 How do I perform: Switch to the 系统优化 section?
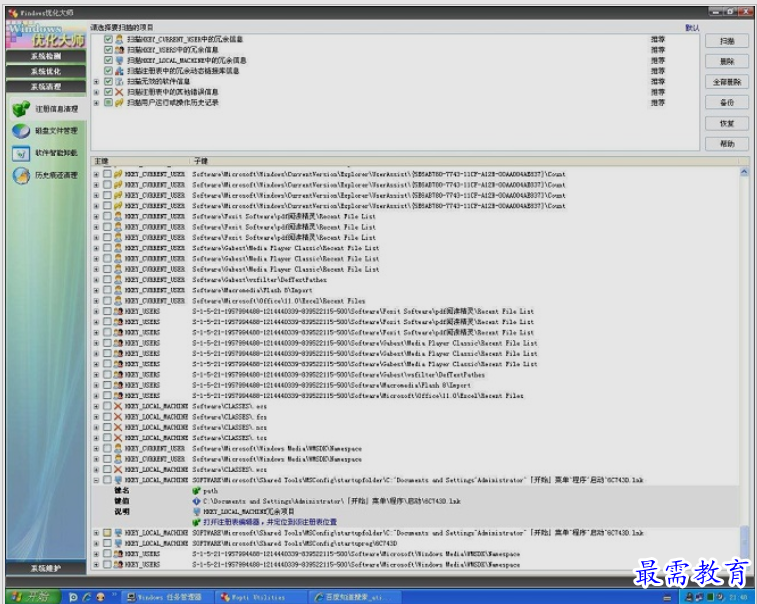point(46,71)
